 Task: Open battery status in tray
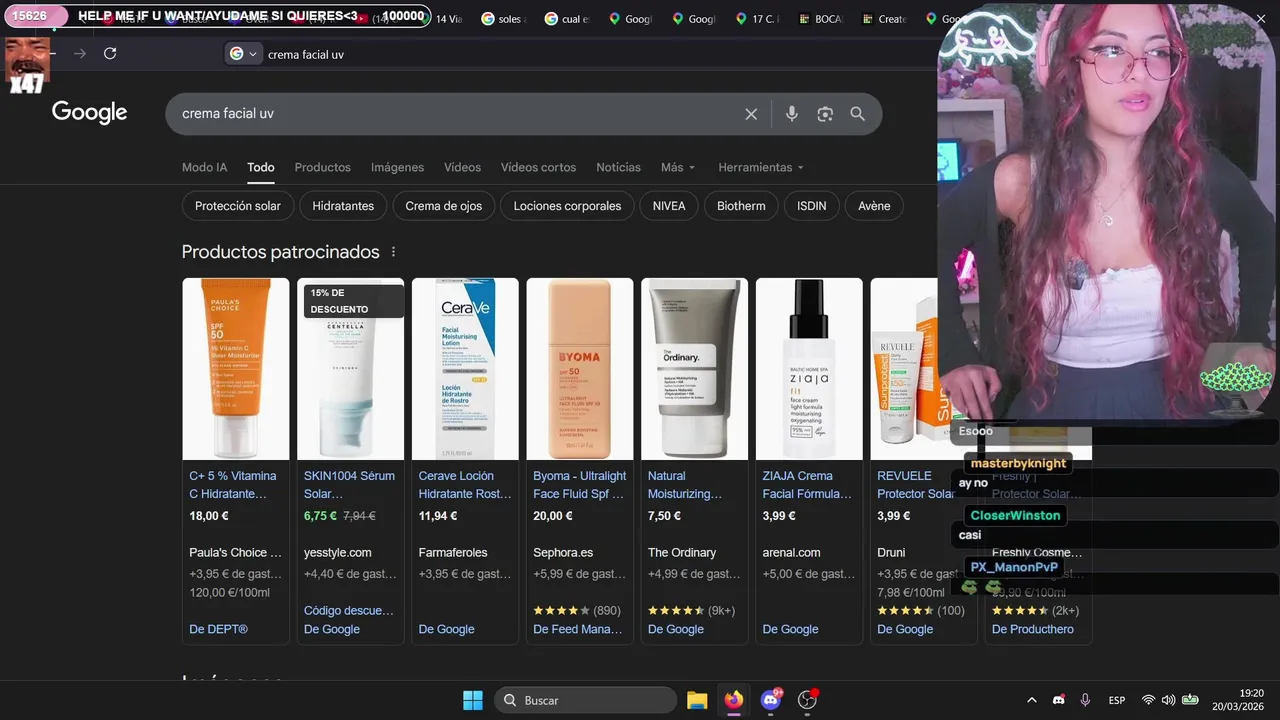click(1190, 700)
